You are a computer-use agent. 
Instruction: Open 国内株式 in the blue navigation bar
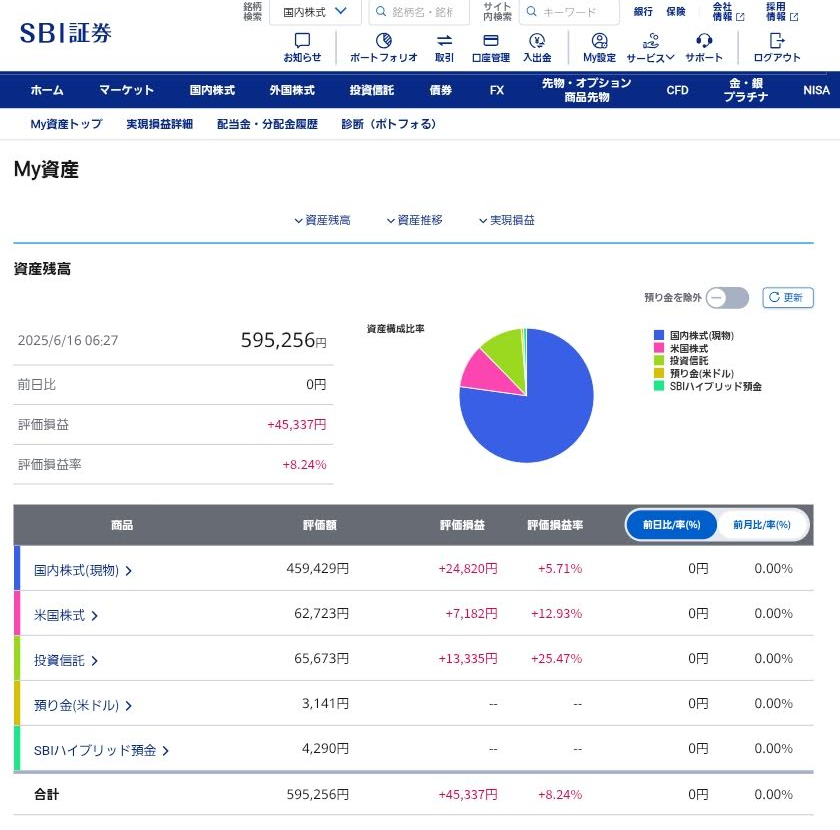point(212,90)
